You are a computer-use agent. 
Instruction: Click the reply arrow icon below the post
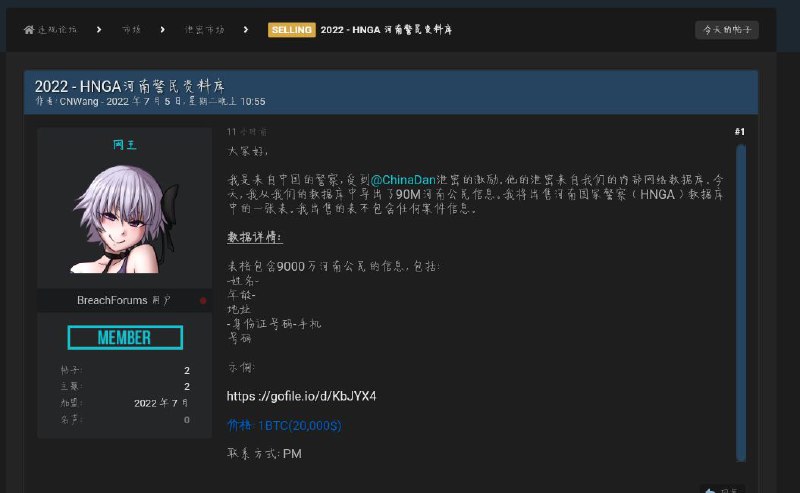click(x=710, y=489)
